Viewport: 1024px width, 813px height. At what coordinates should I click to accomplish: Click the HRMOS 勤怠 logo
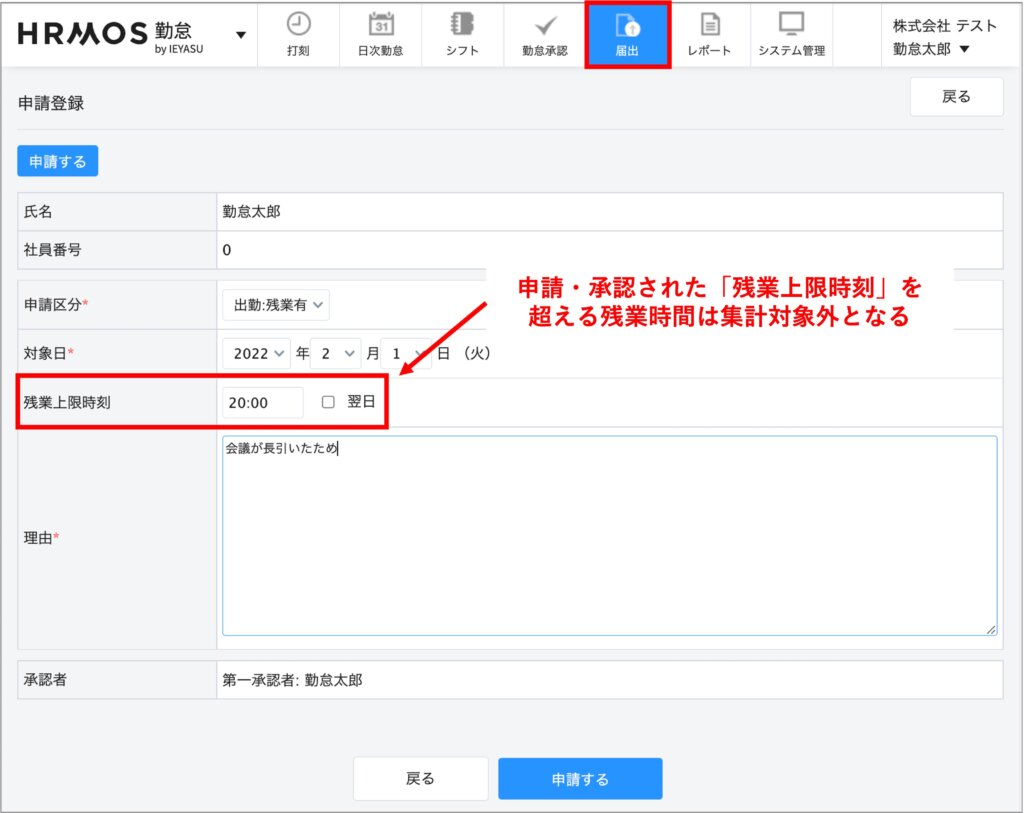point(111,34)
